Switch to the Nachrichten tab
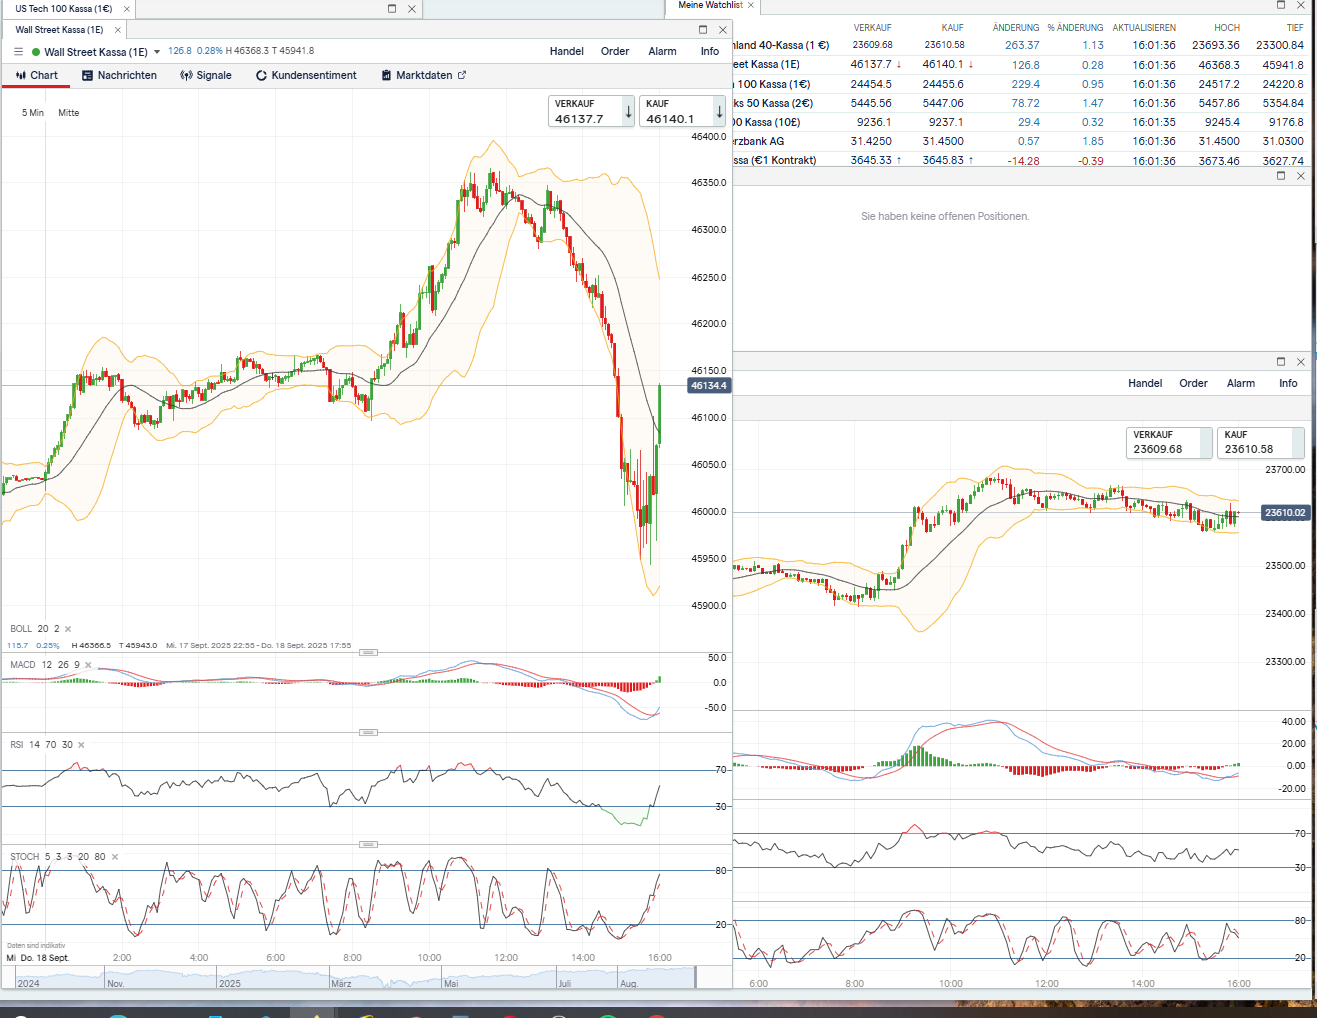Screen dimensions: 1317x1018 pos(119,76)
